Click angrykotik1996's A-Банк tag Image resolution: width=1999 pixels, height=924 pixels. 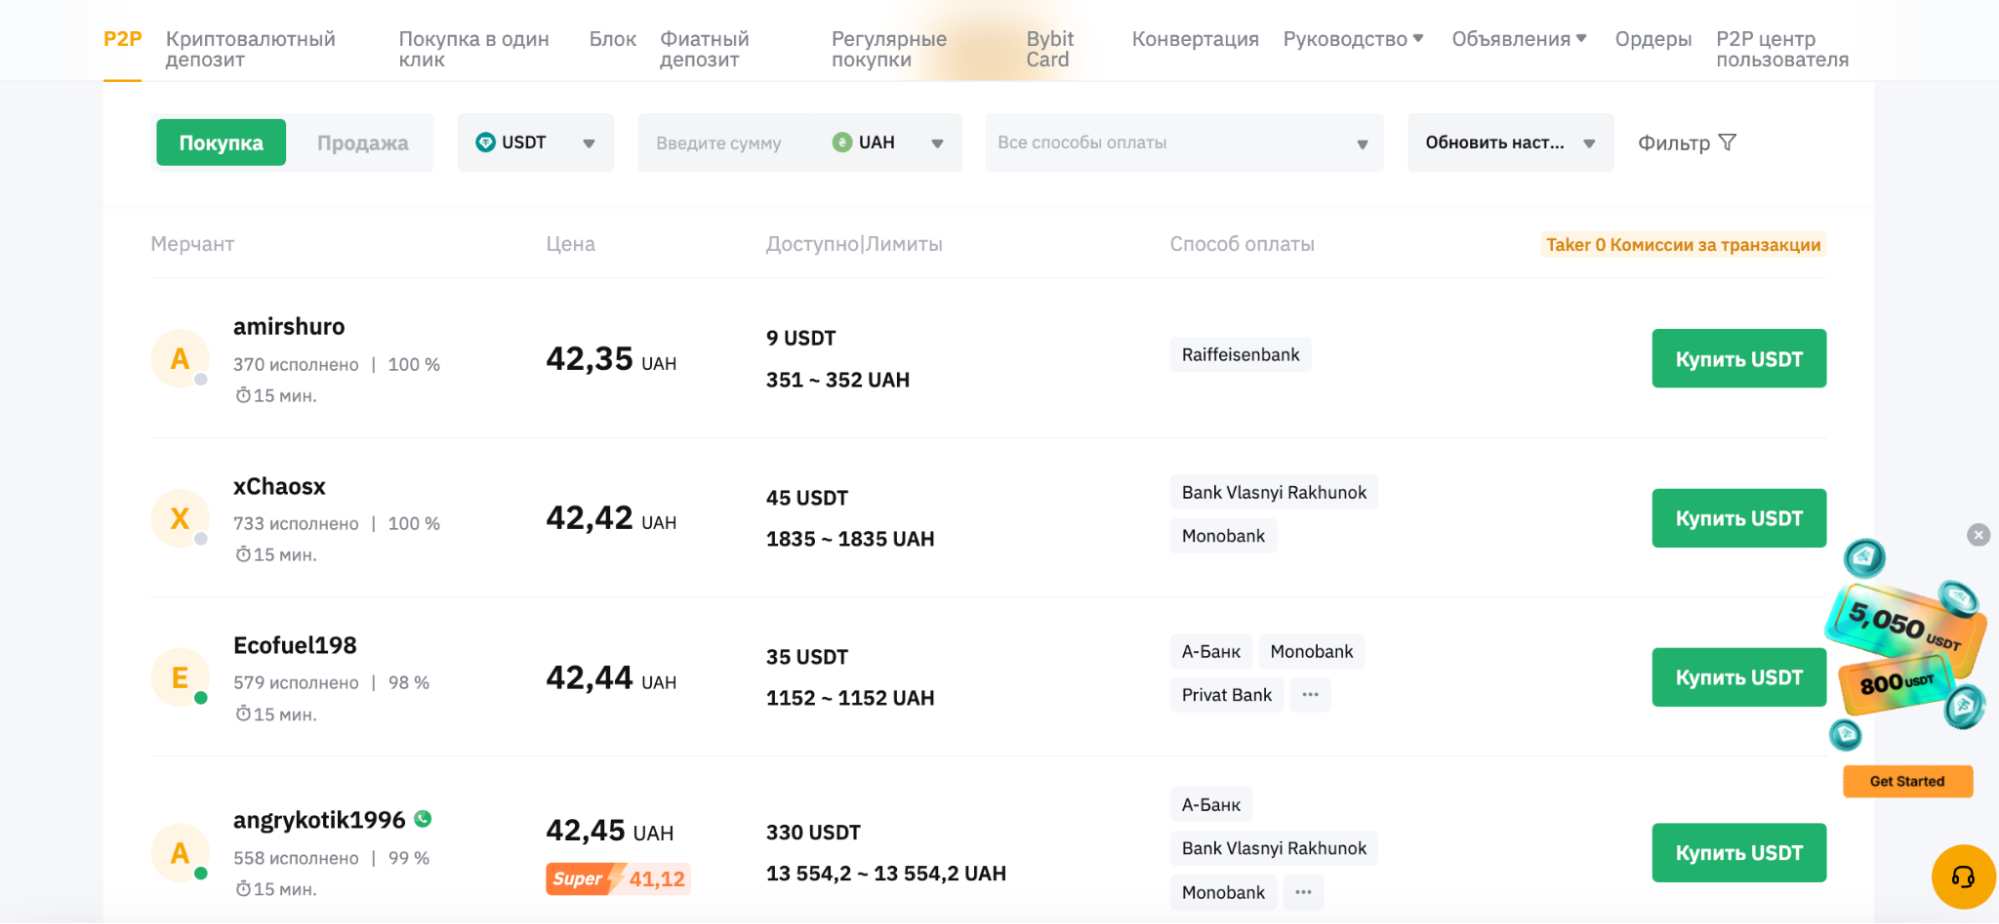tap(1211, 805)
